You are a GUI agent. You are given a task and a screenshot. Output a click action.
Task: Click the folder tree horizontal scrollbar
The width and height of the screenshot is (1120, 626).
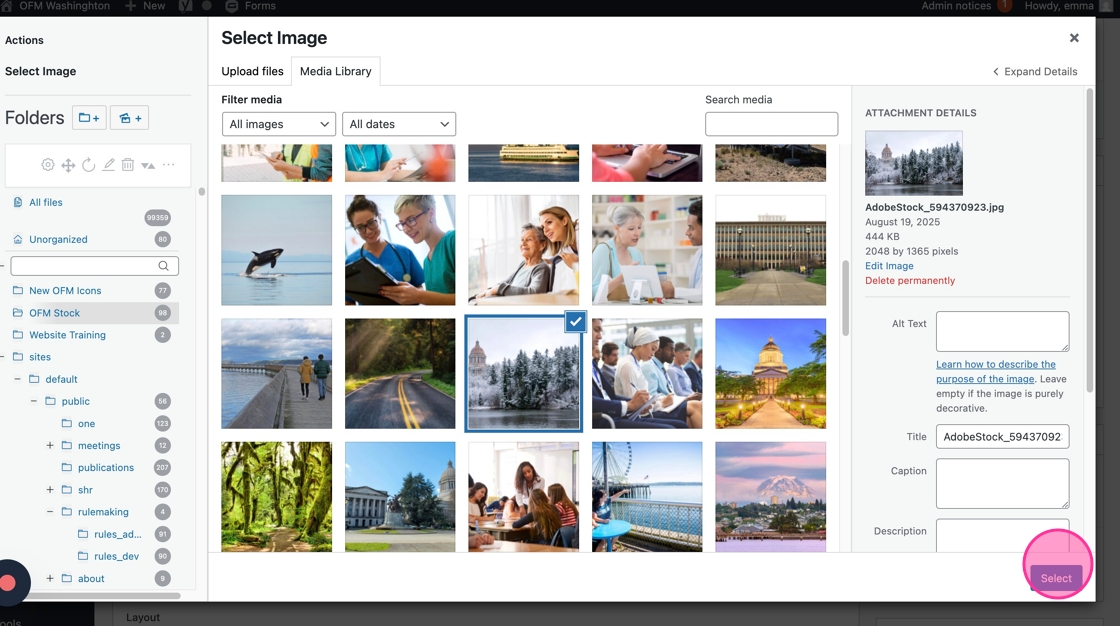pyautogui.click(x=104, y=595)
